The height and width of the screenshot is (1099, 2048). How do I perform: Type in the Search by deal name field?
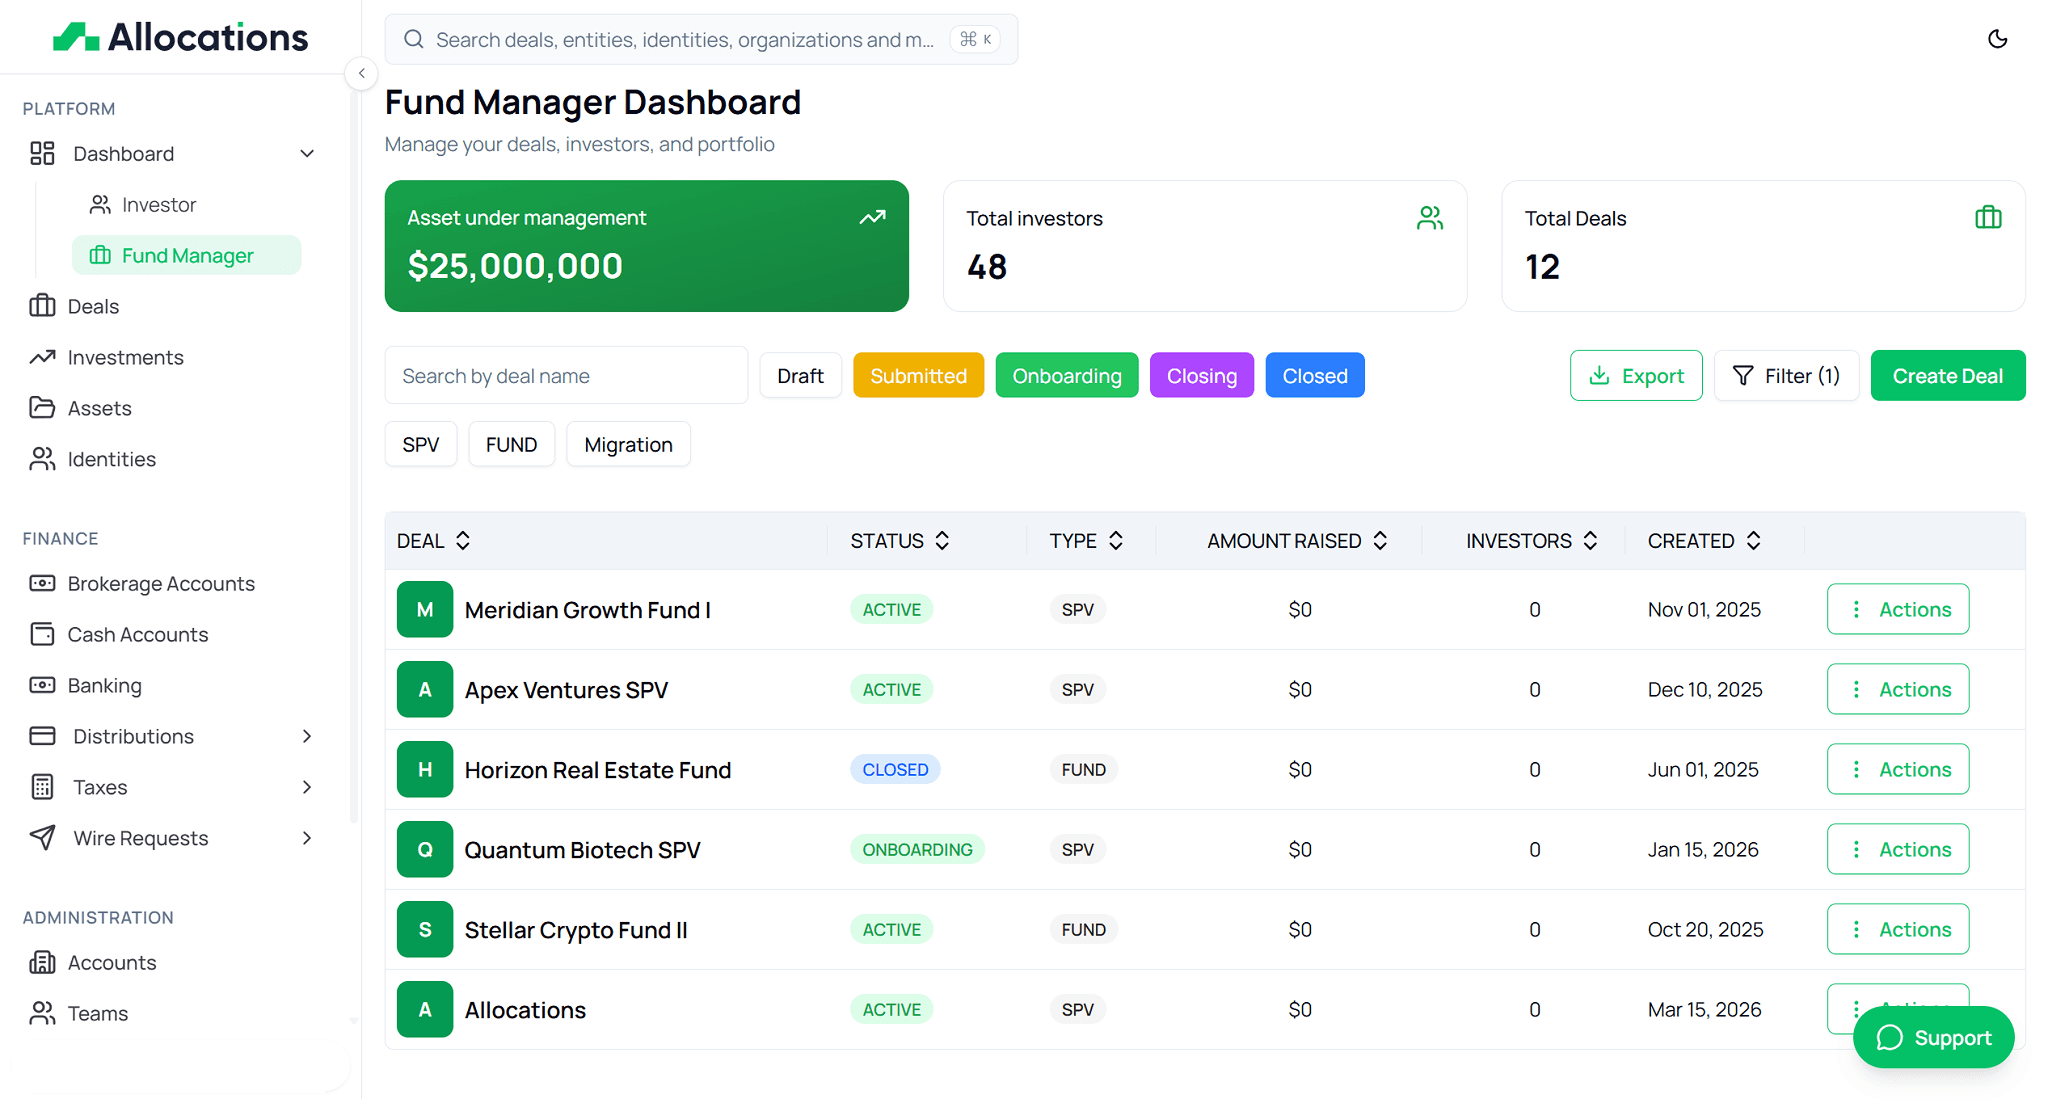coord(566,375)
